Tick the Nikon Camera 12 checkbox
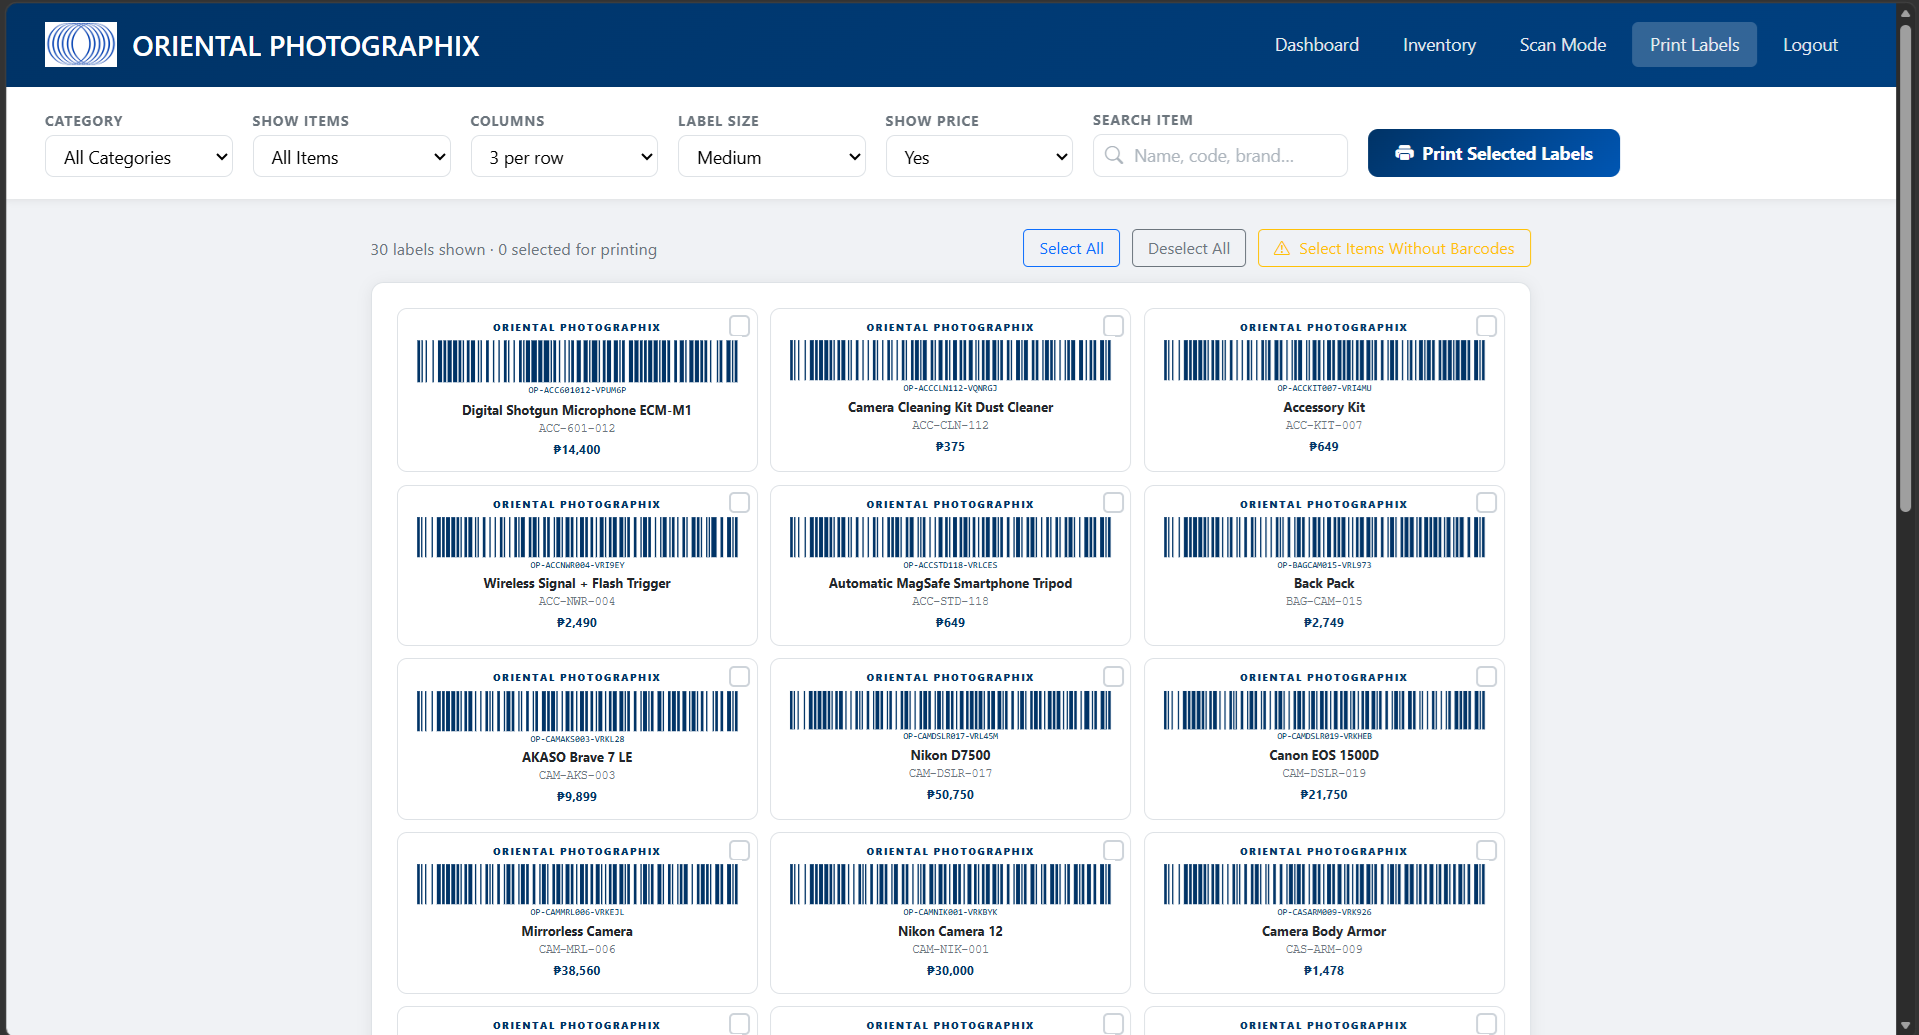The width and height of the screenshot is (1919, 1035). tap(1113, 850)
